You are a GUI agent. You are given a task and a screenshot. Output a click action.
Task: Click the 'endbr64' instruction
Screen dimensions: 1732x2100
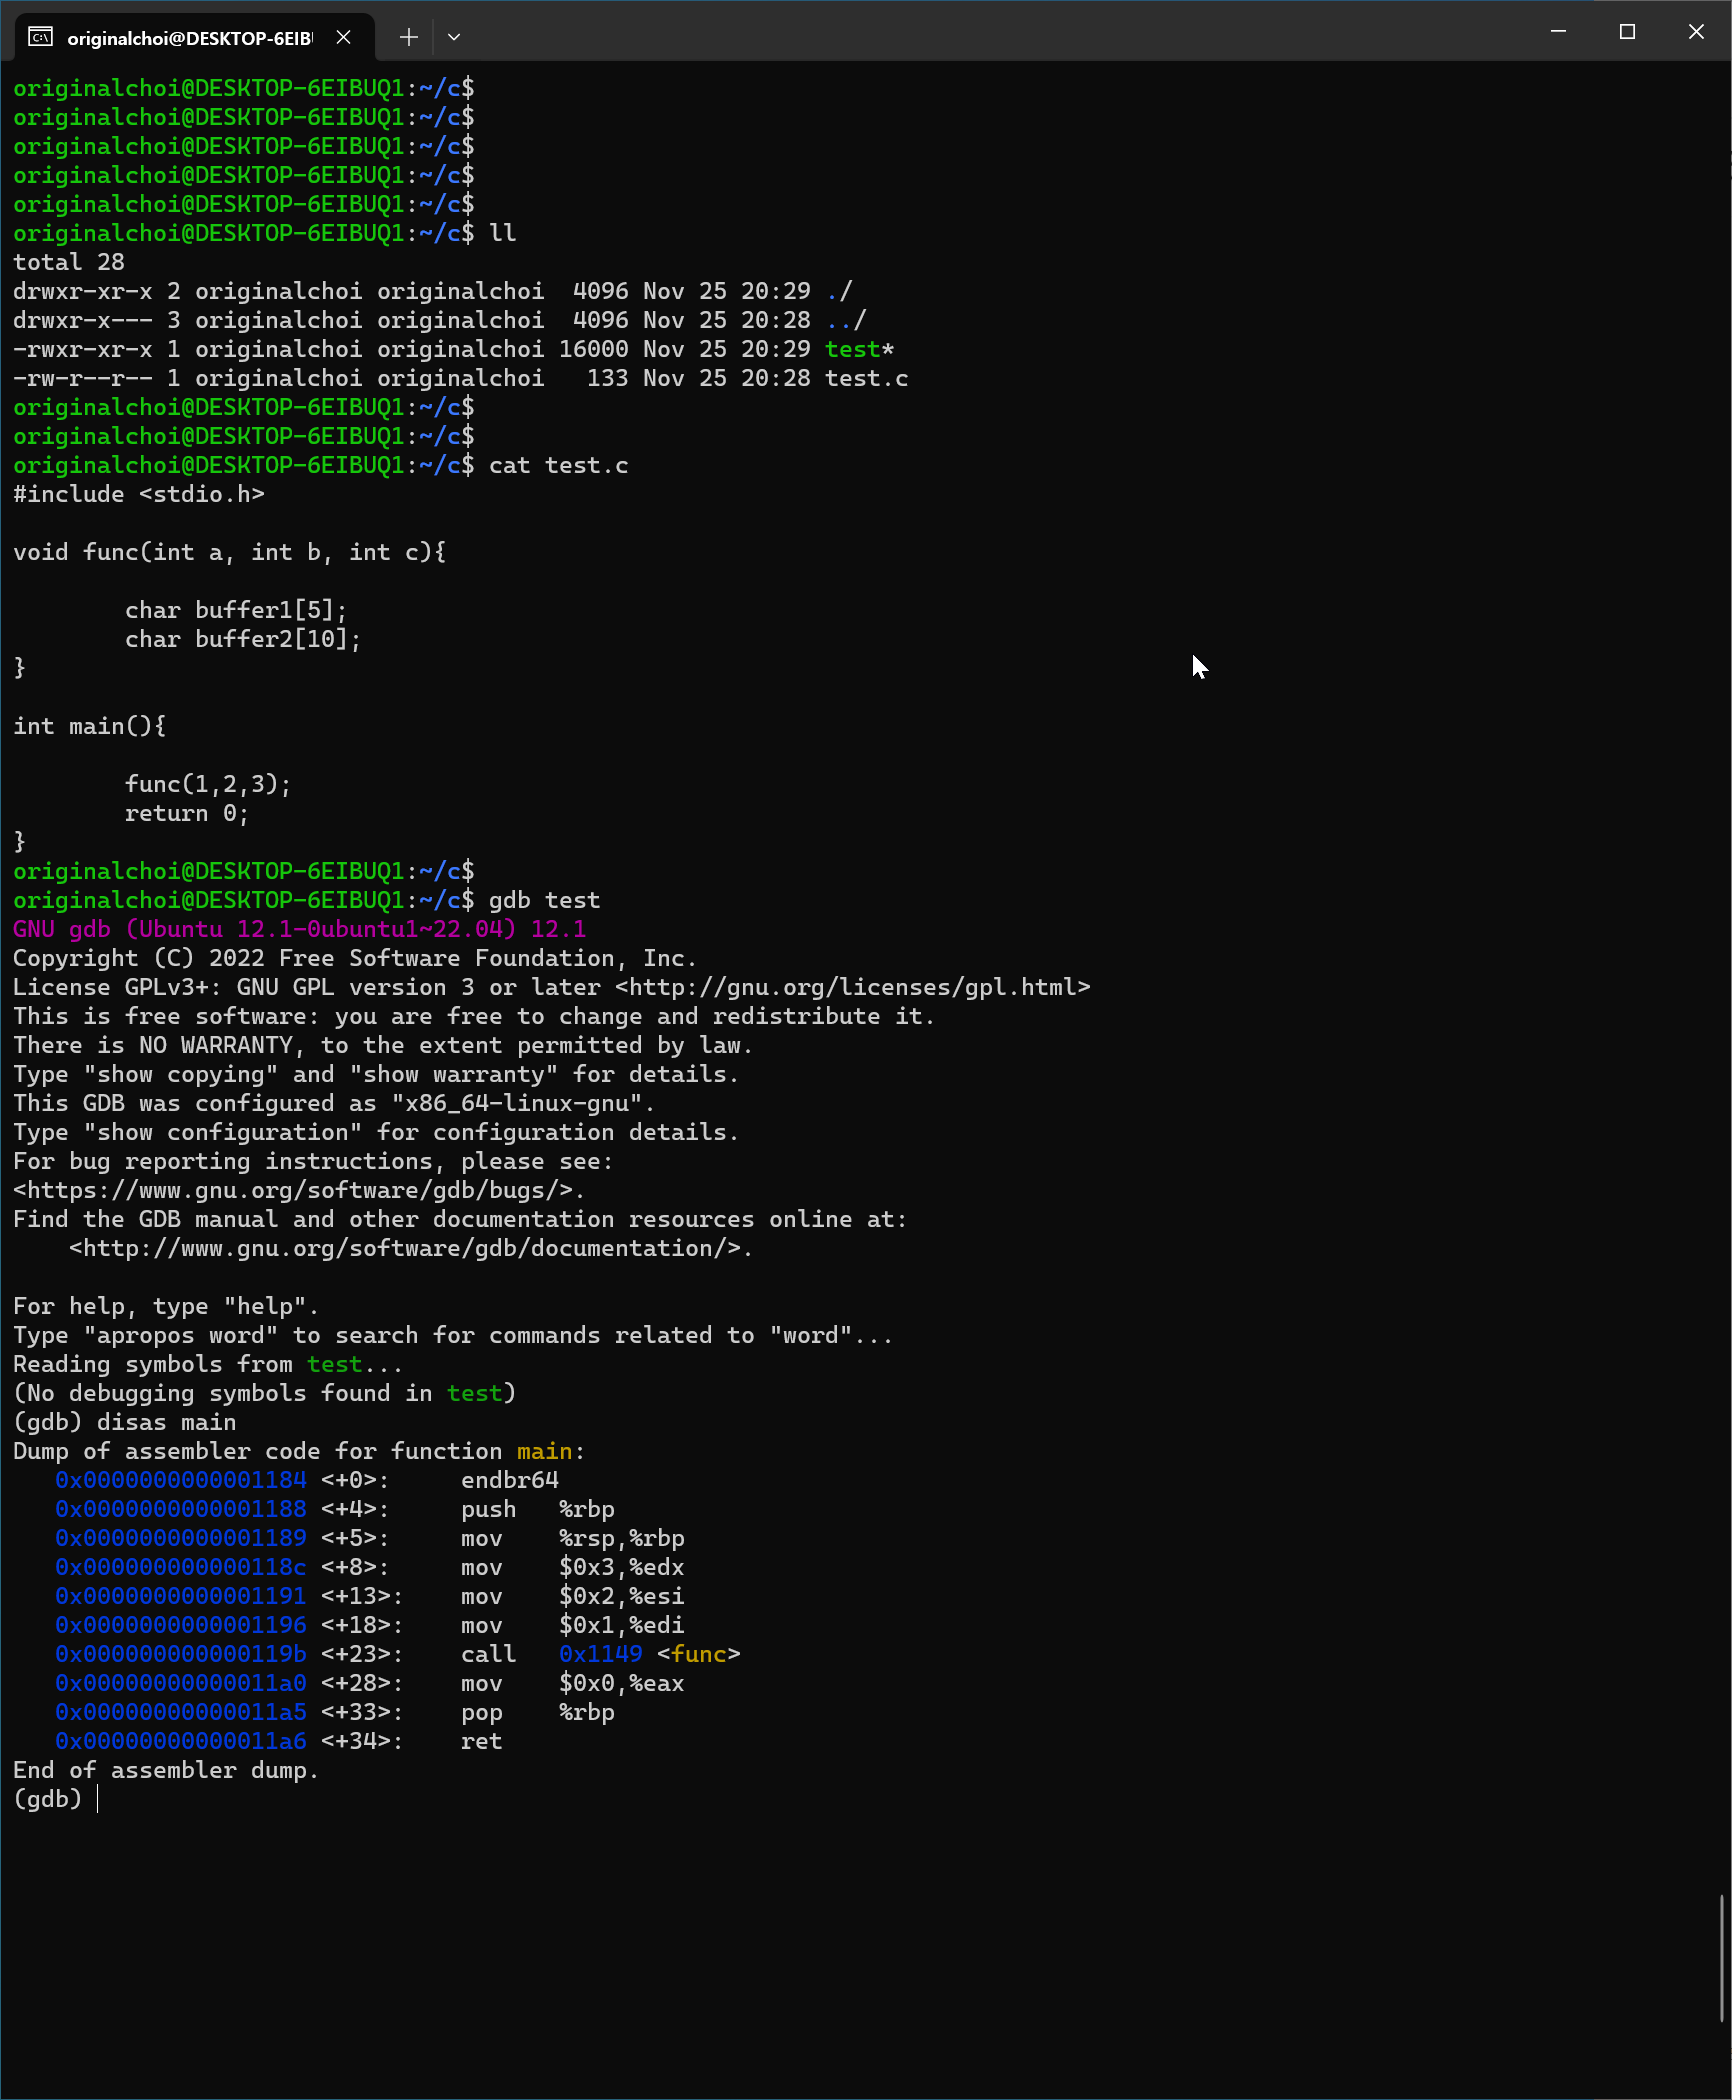510,1480
